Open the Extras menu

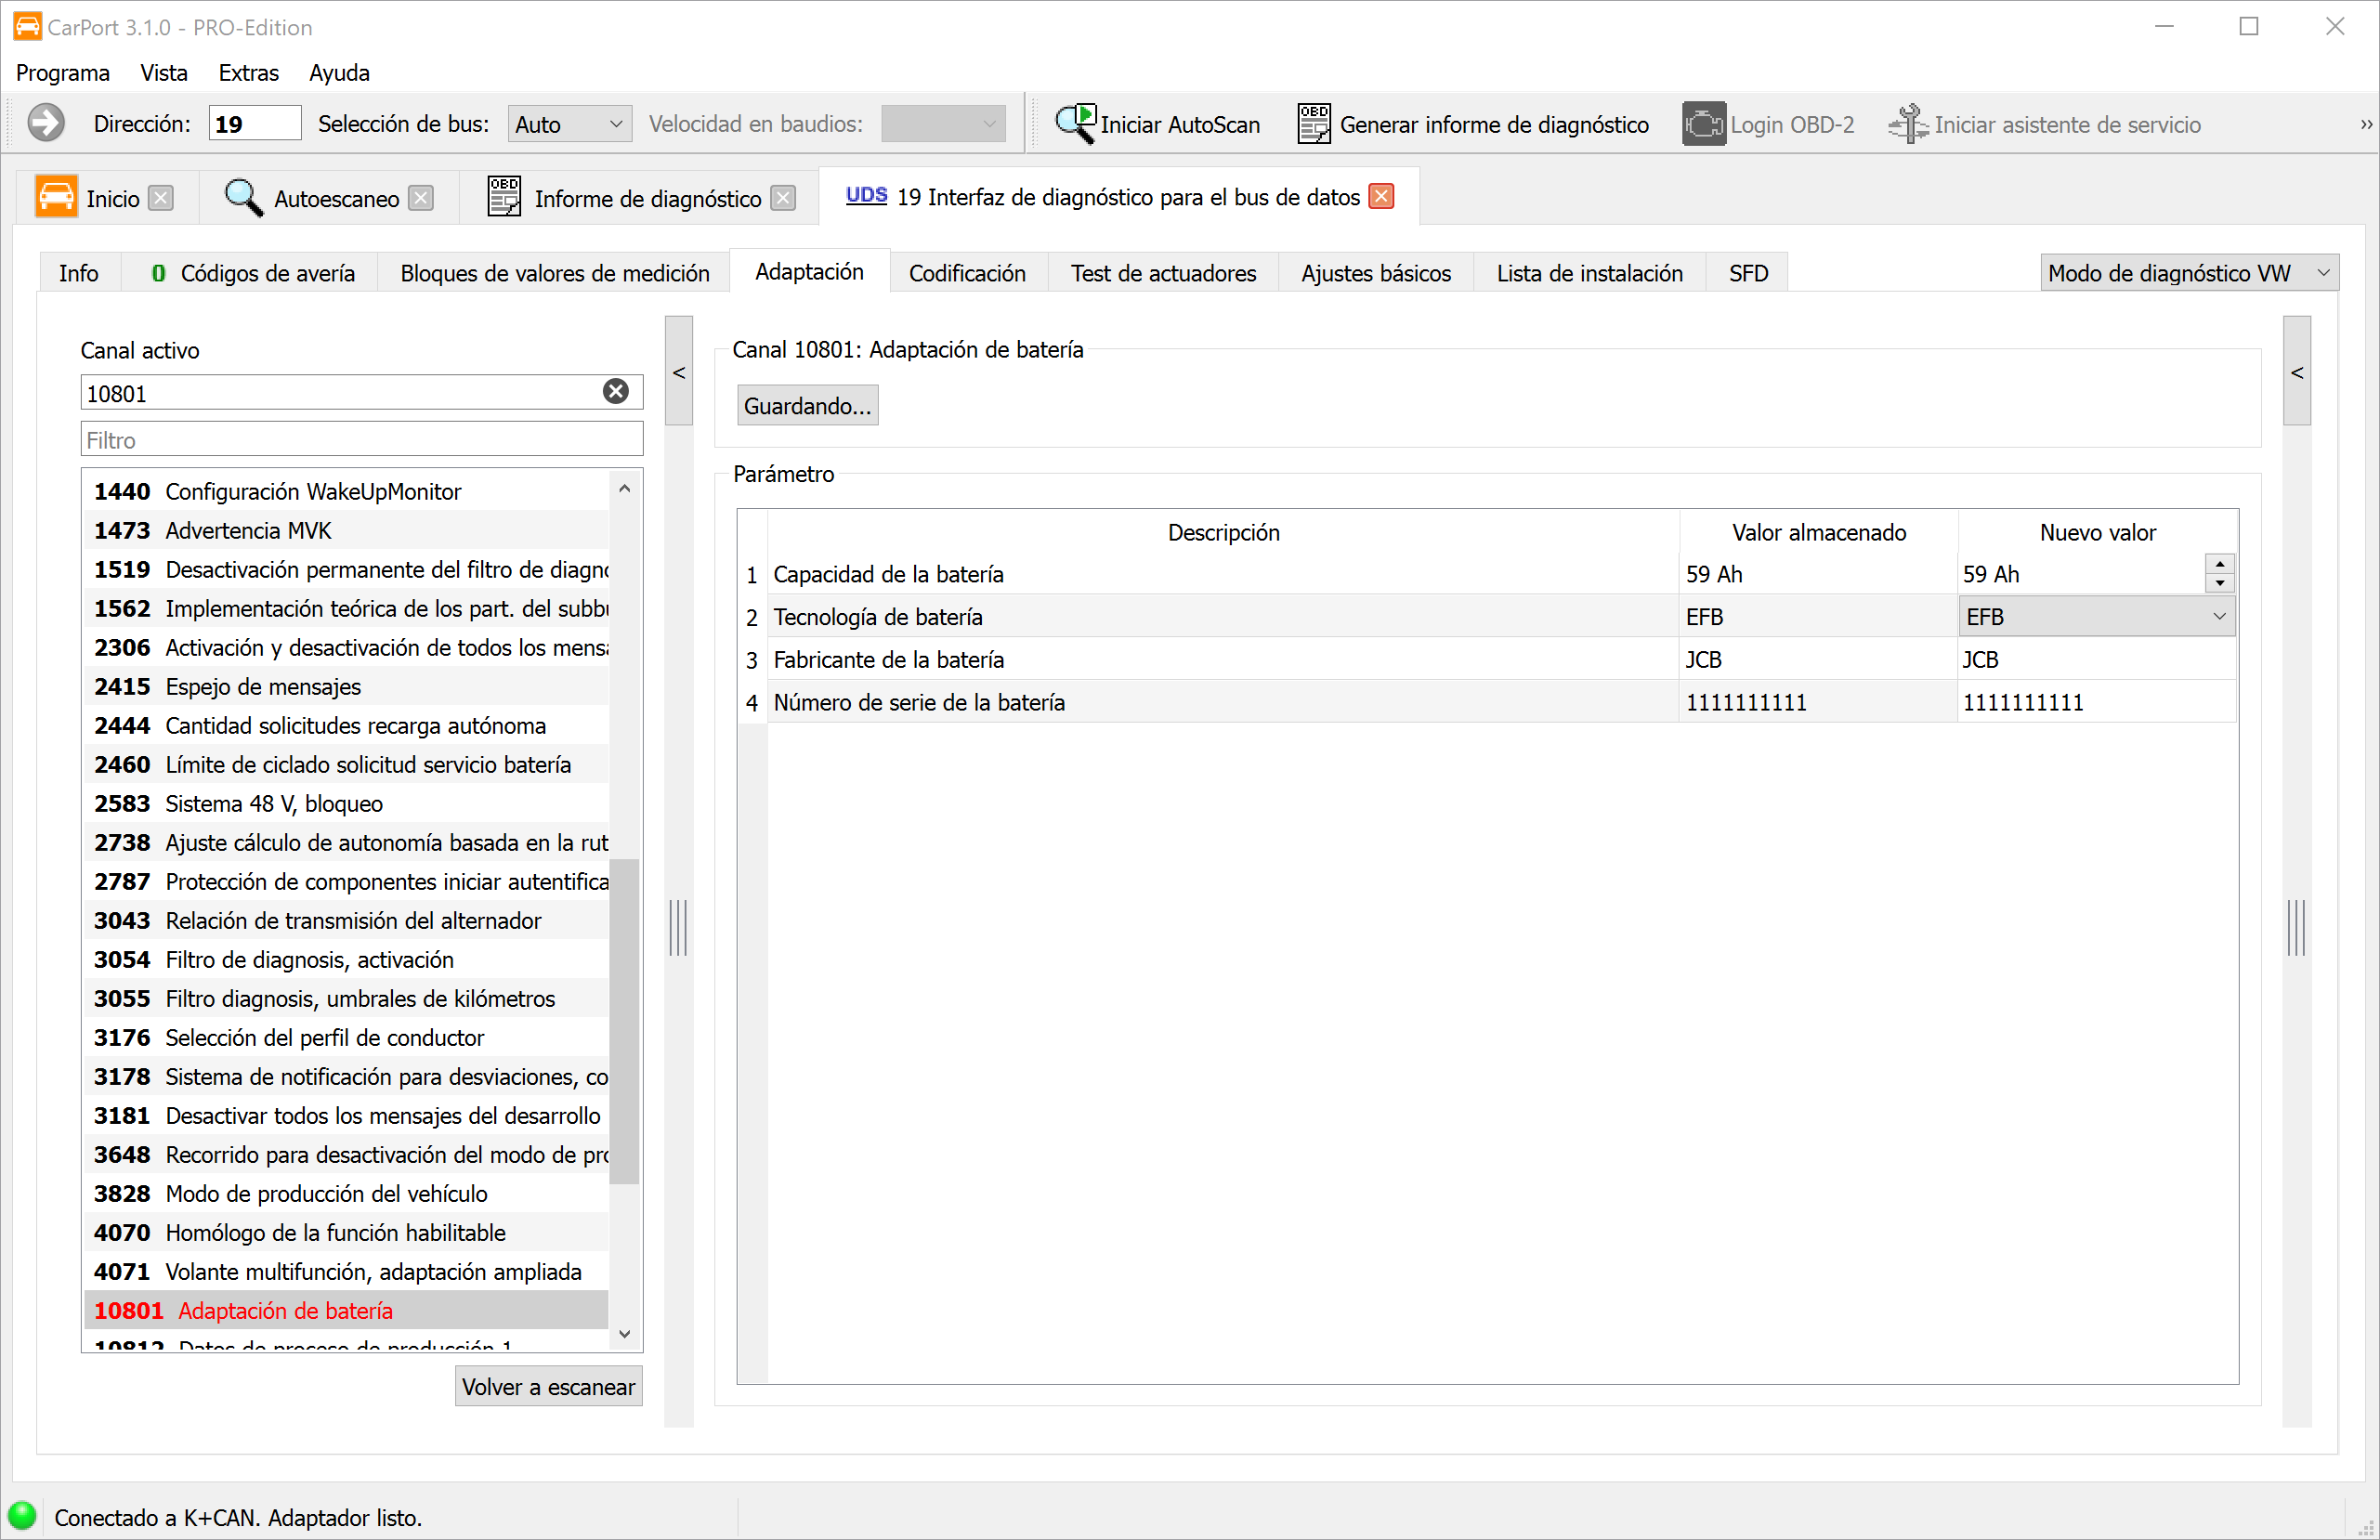[x=248, y=73]
